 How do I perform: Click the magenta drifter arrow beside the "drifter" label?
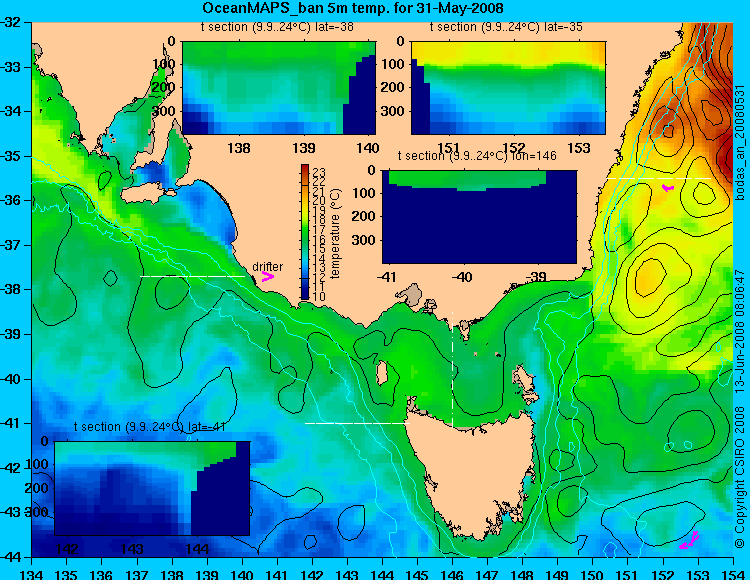coord(268,276)
